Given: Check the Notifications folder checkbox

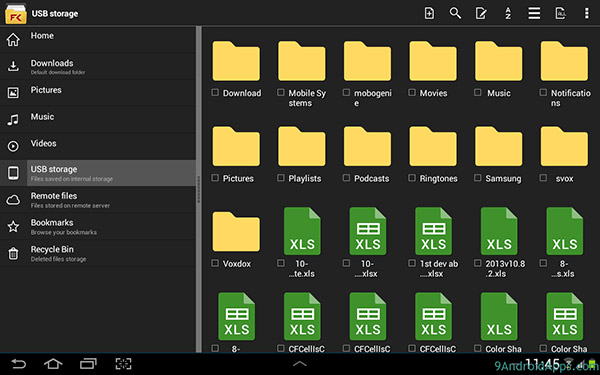Looking at the screenshot, I should tap(543, 92).
